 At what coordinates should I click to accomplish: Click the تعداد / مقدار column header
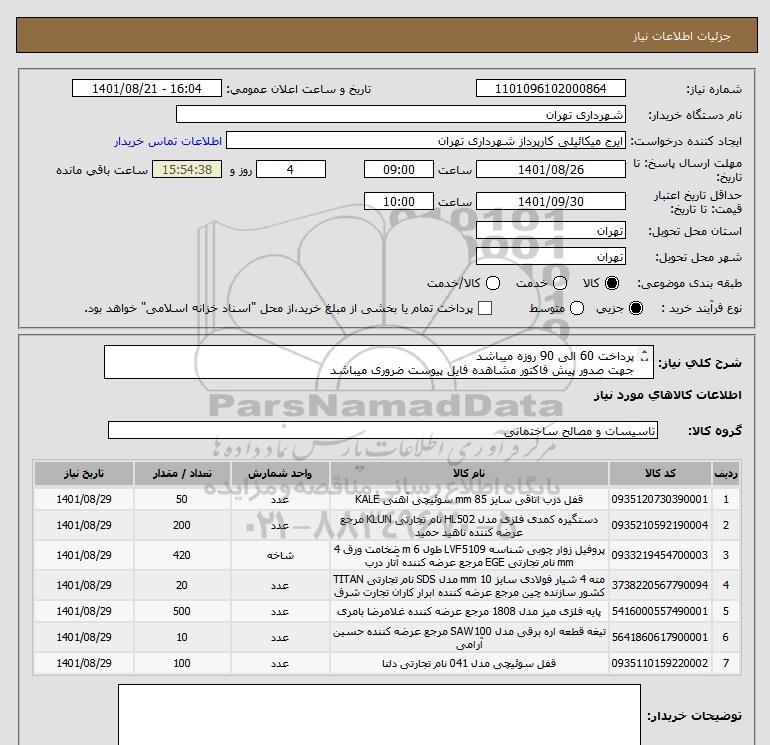[x=182, y=473]
